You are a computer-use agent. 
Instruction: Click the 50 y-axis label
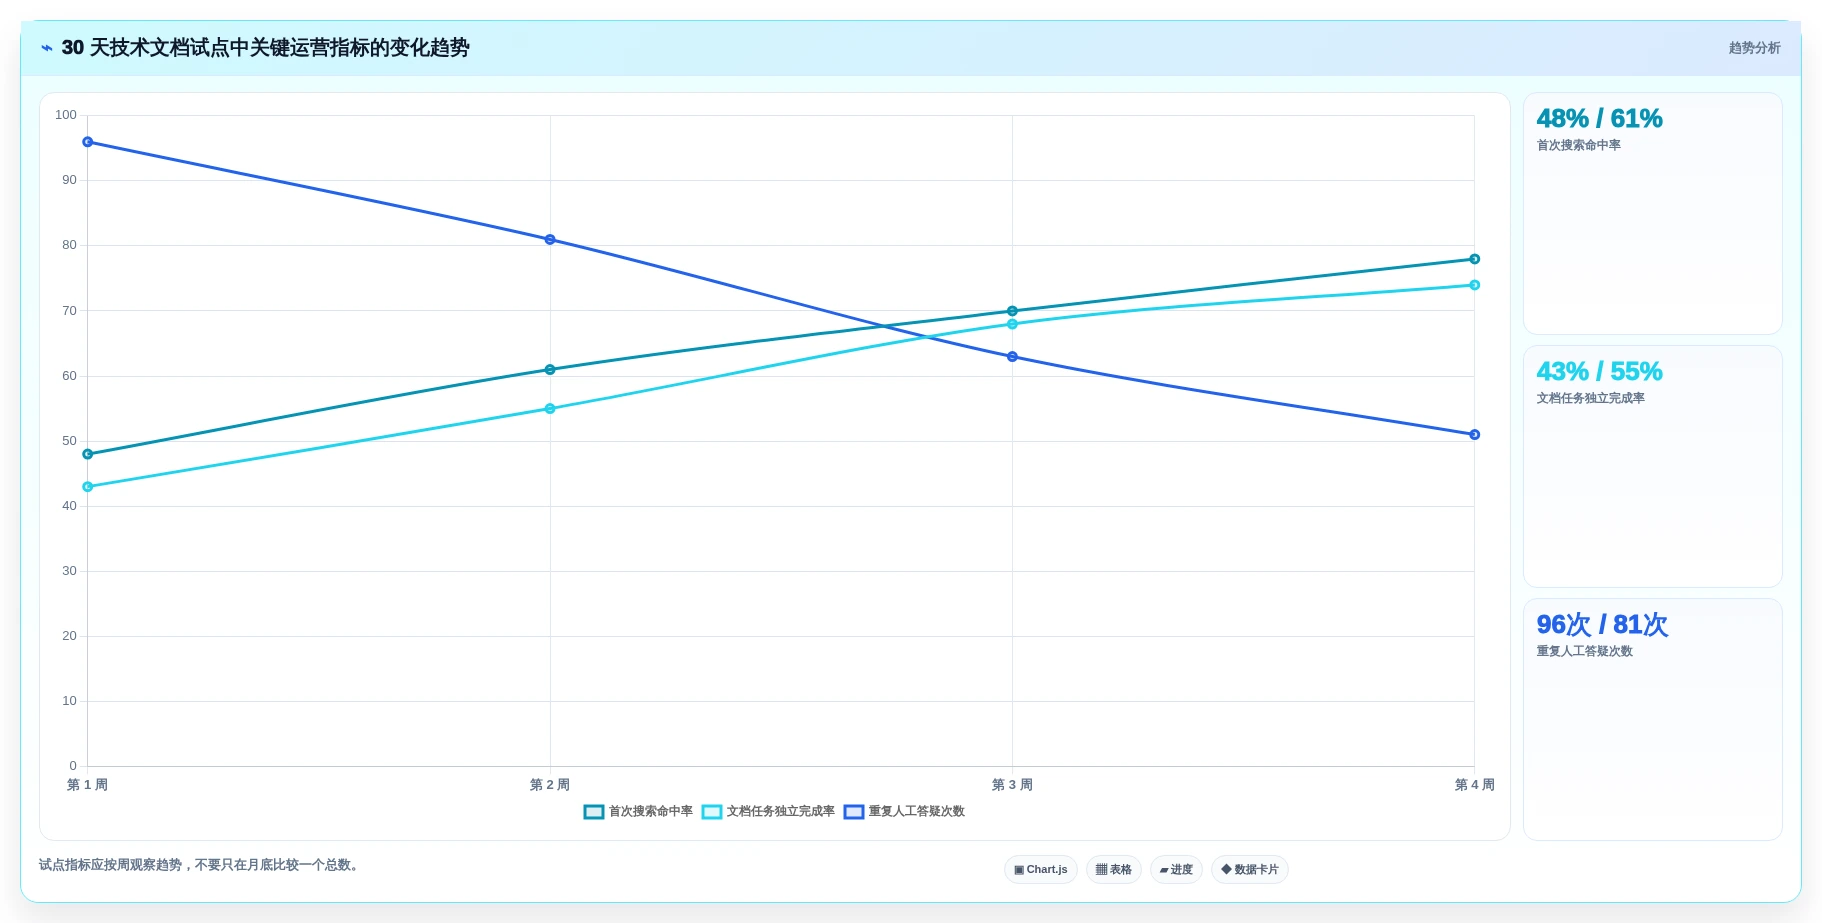pyautogui.click(x=69, y=441)
